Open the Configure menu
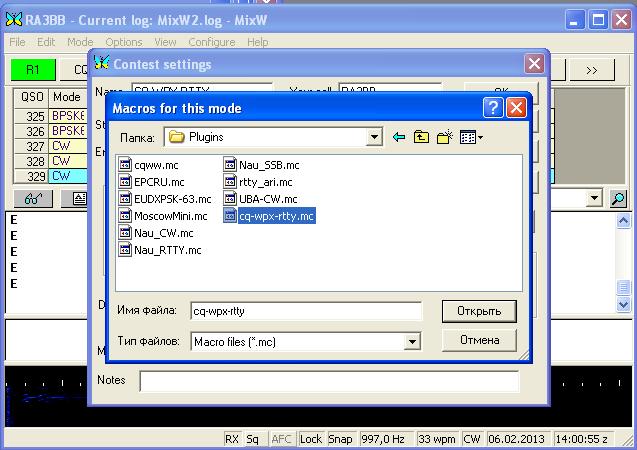The image size is (637, 450). 211,42
